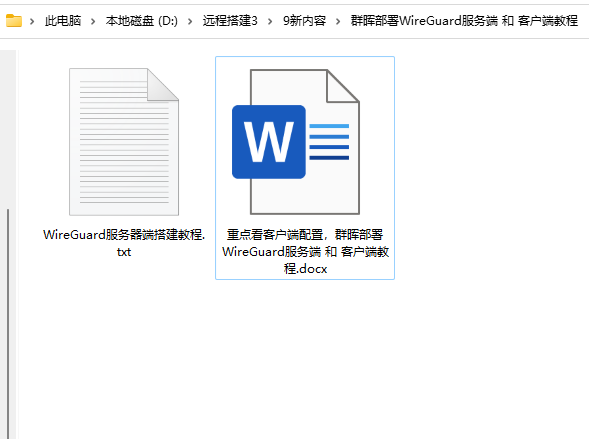Click the yellow folder icon in address bar
The width and height of the screenshot is (589, 439).
14,21
